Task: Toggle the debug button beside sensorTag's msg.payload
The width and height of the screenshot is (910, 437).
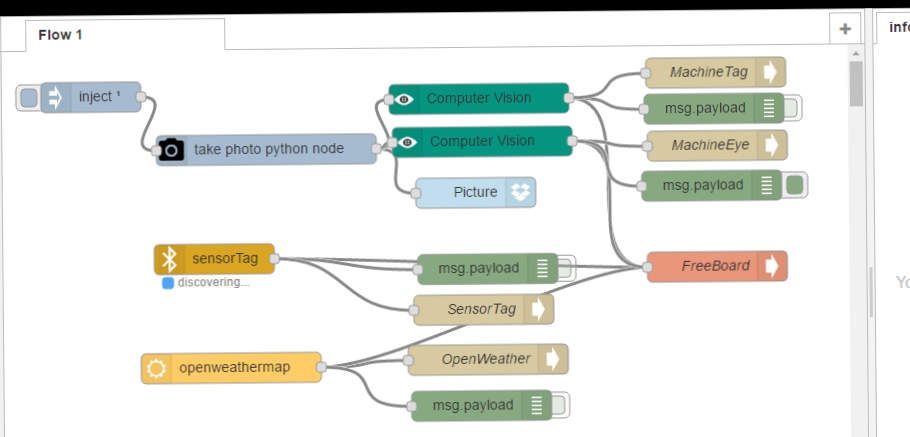Action: coord(566,268)
